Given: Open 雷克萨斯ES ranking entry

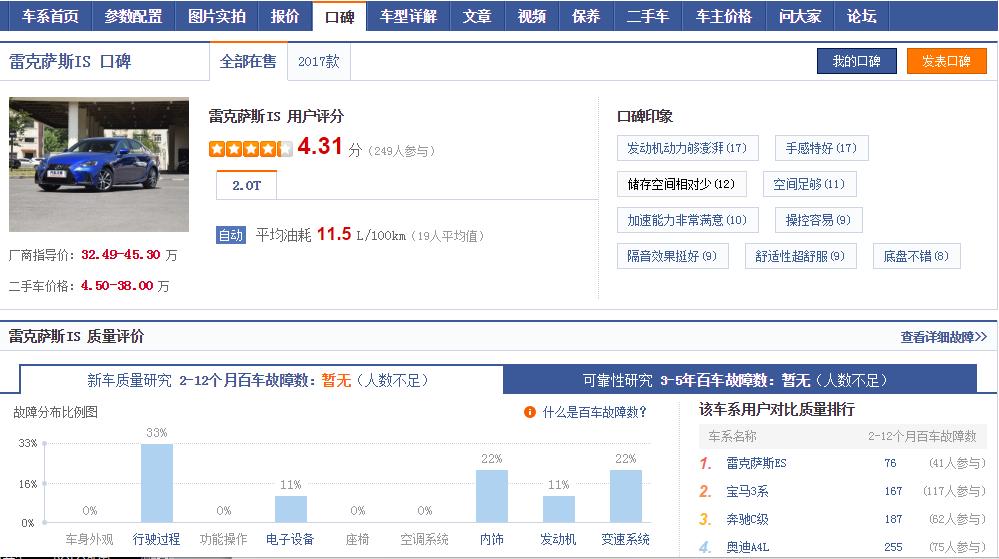Looking at the screenshot, I should click(x=756, y=463).
